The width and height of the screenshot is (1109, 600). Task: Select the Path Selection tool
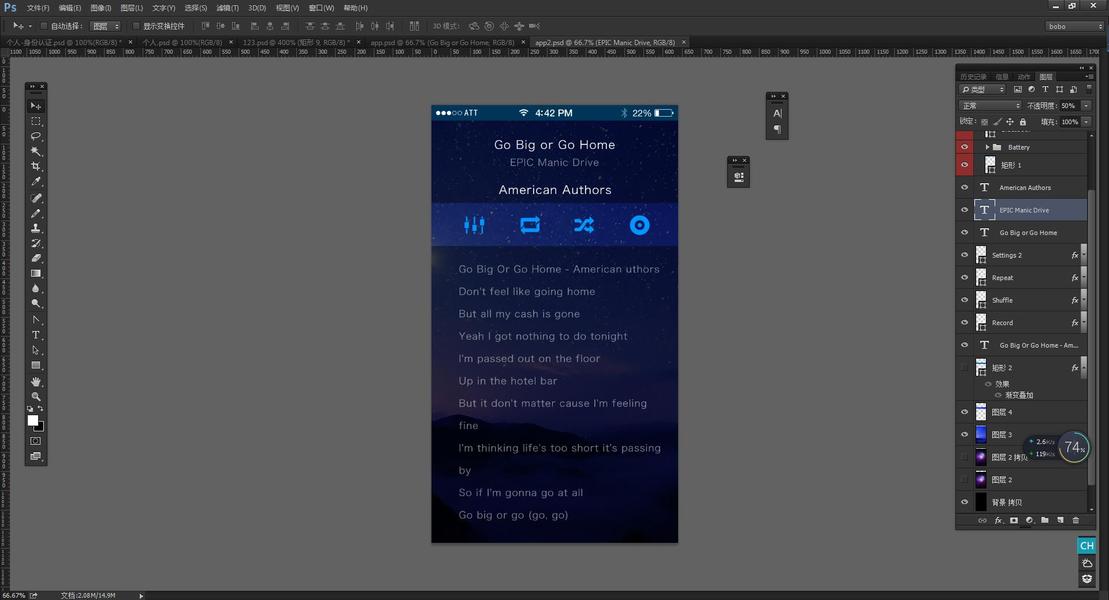pos(35,350)
